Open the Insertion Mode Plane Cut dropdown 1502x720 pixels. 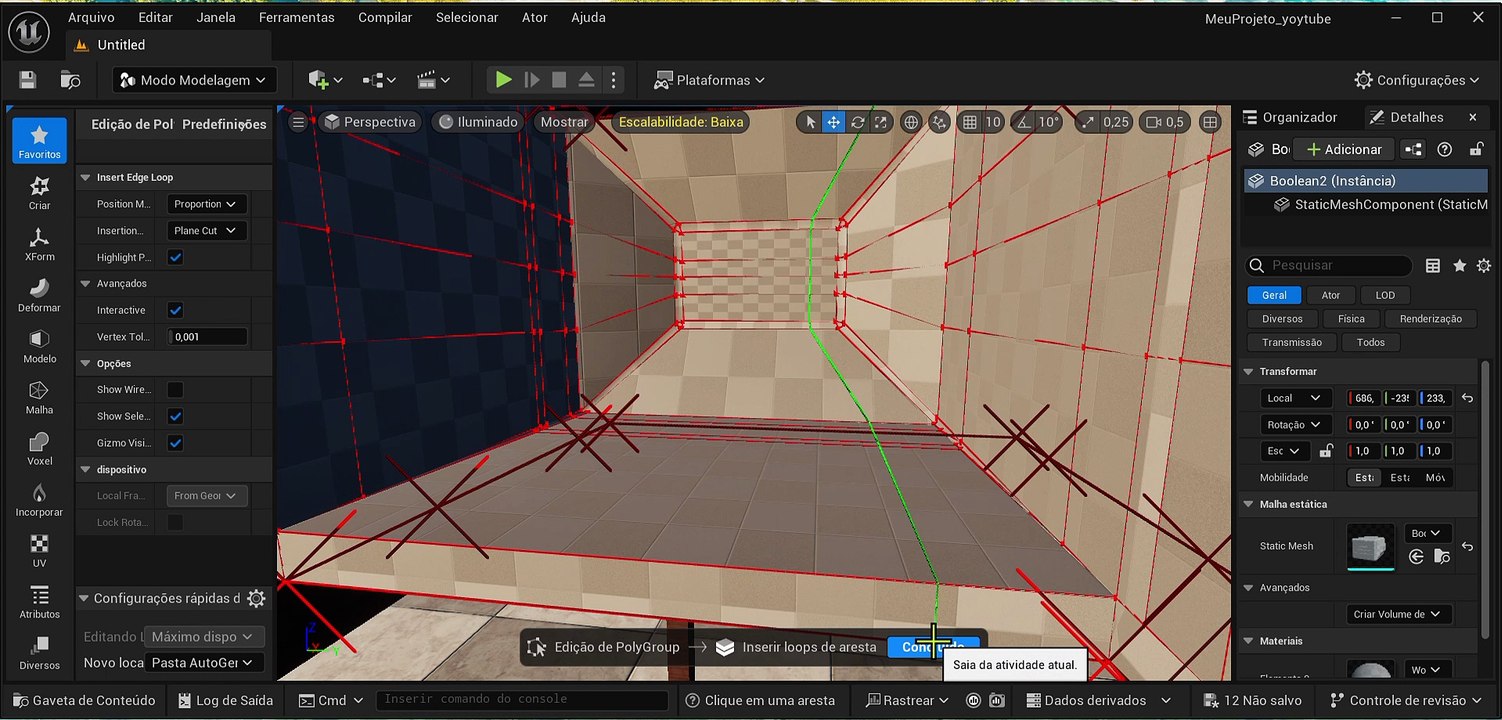(x=205, y=230)
